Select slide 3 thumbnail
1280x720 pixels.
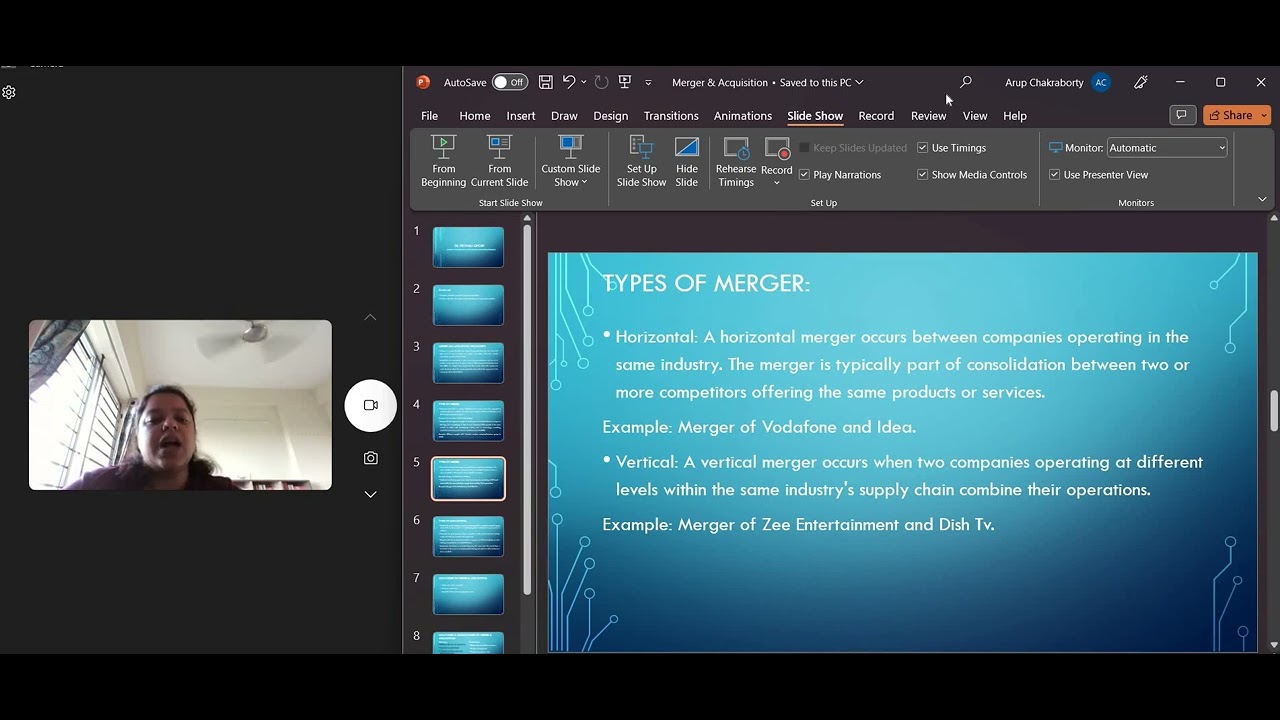coord(468,363)
